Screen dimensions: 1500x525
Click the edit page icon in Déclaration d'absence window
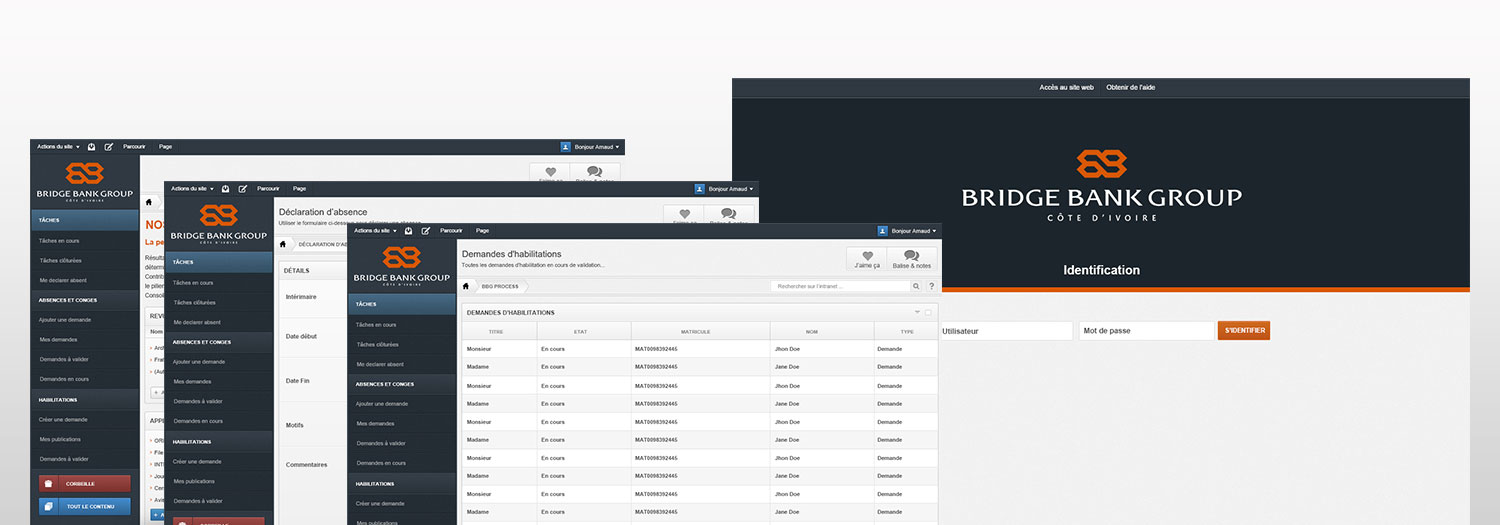[x=242, y=188]
